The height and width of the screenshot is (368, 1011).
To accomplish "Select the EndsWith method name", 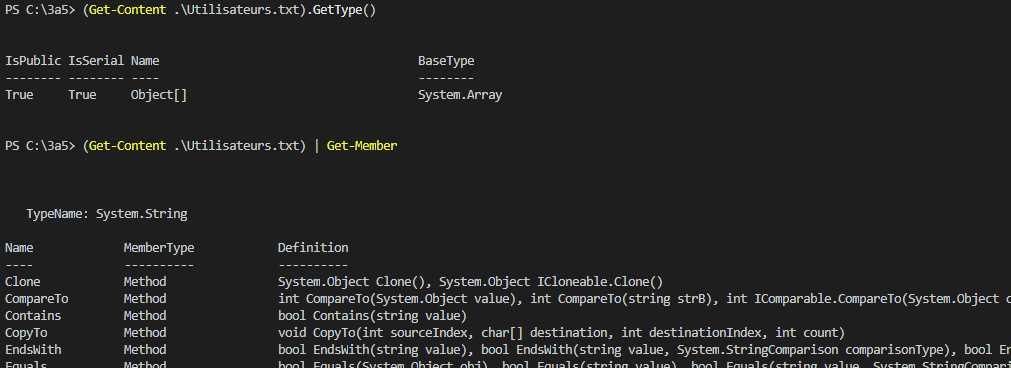I will click(33, 349).
